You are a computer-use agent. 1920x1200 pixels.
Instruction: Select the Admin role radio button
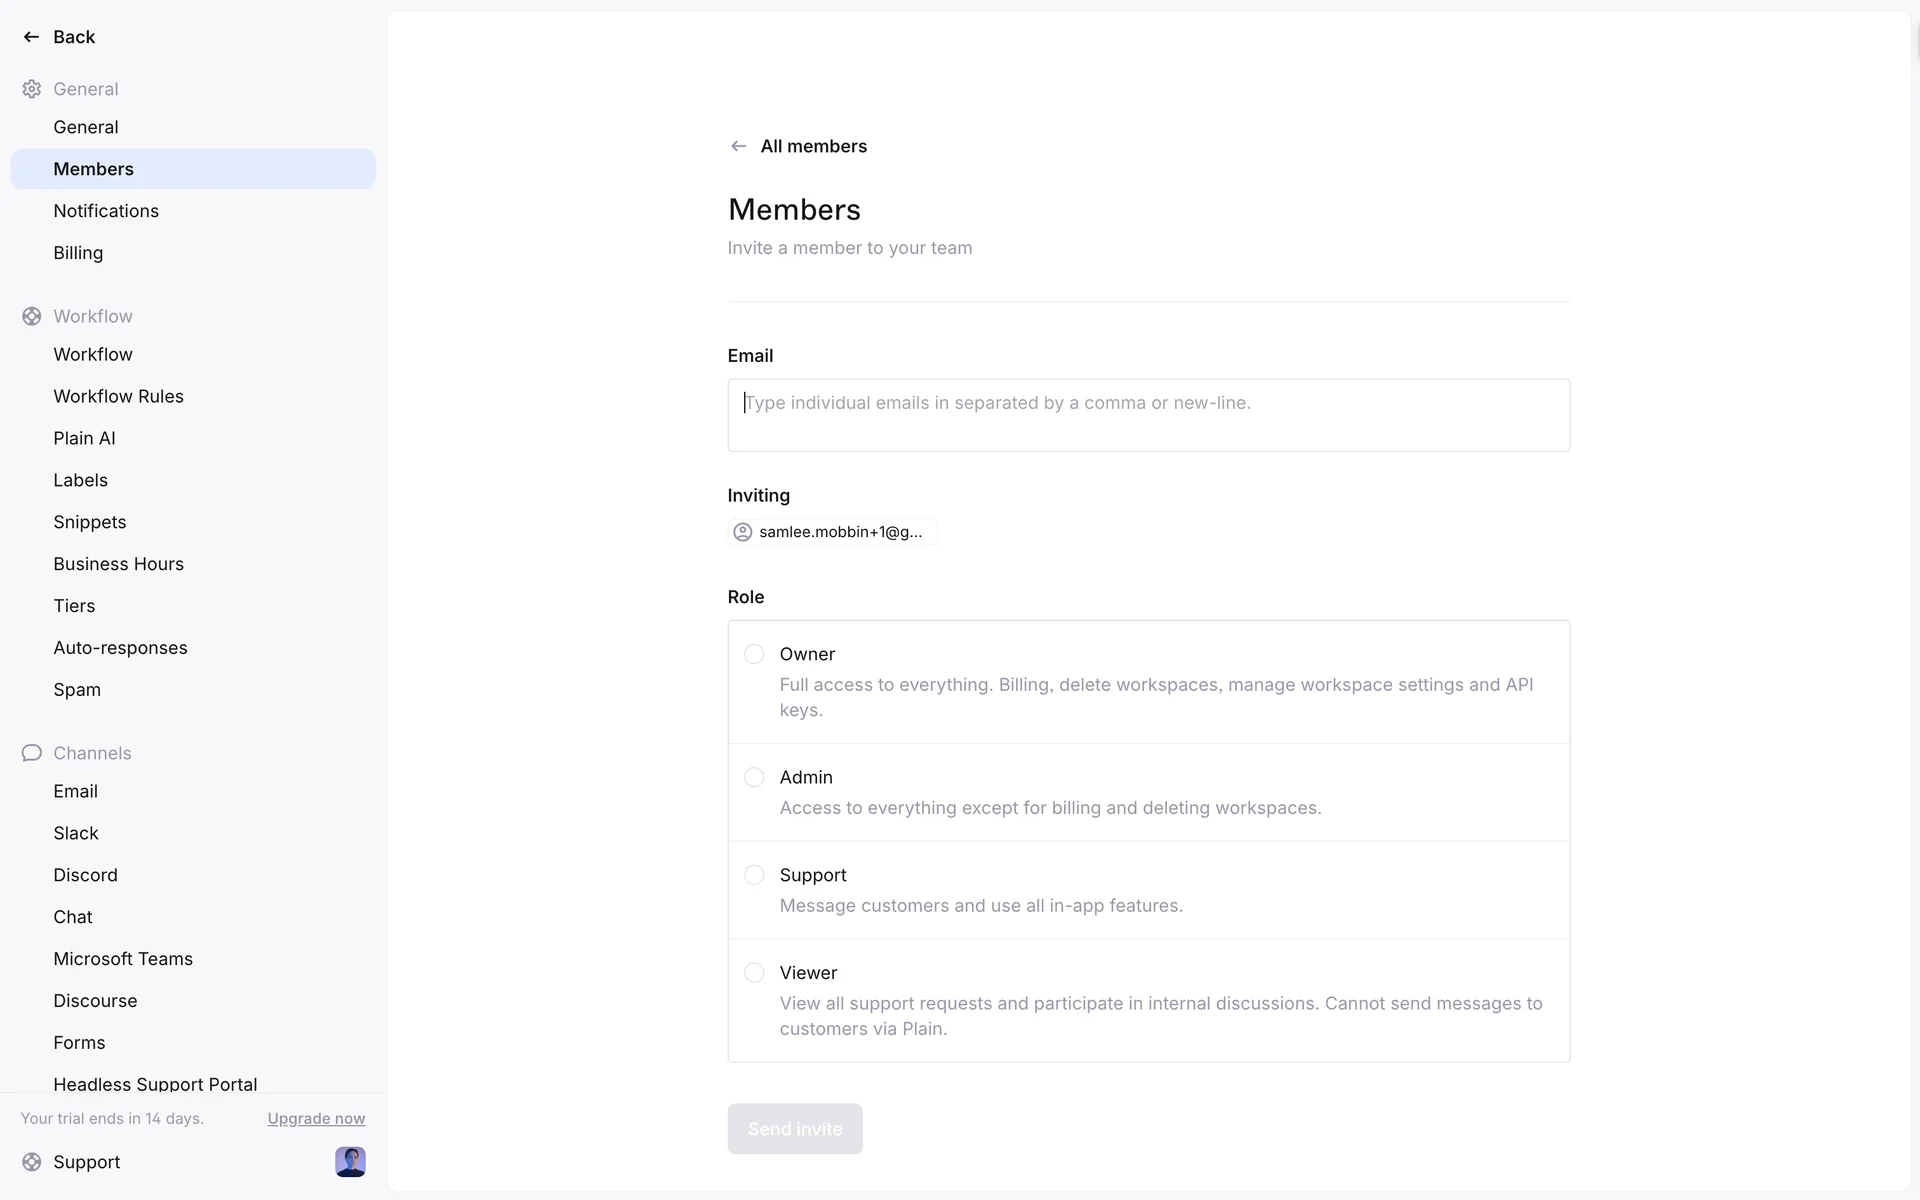click(754, 777)
